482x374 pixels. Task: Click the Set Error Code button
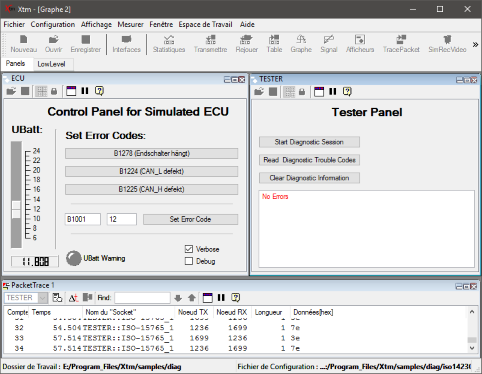point(190,219)
